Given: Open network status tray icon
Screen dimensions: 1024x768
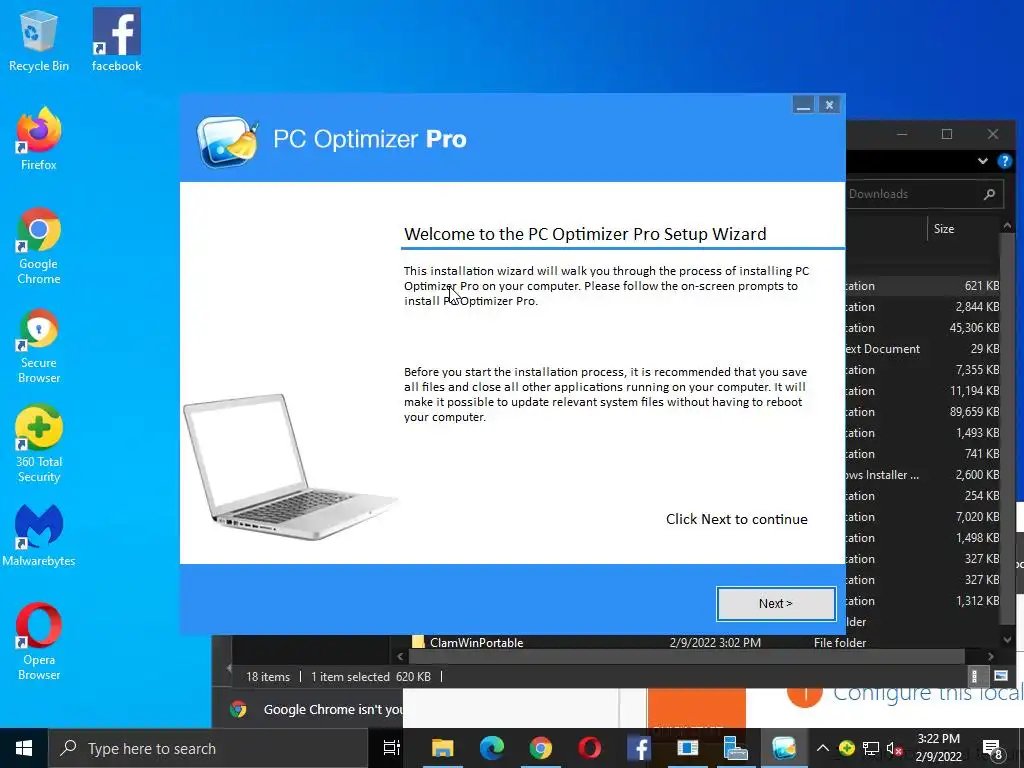Looking at the screenshot, I should 871,748.
